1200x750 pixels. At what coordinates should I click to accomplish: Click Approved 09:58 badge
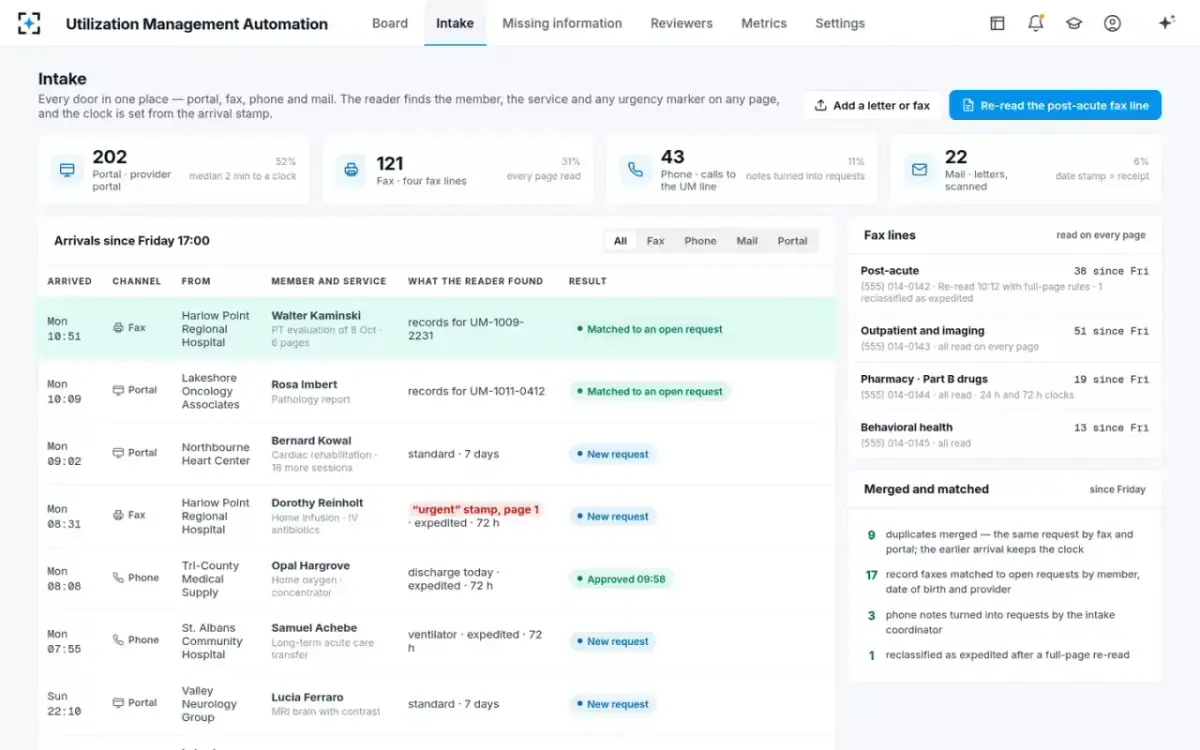click(x=622, y=579)
